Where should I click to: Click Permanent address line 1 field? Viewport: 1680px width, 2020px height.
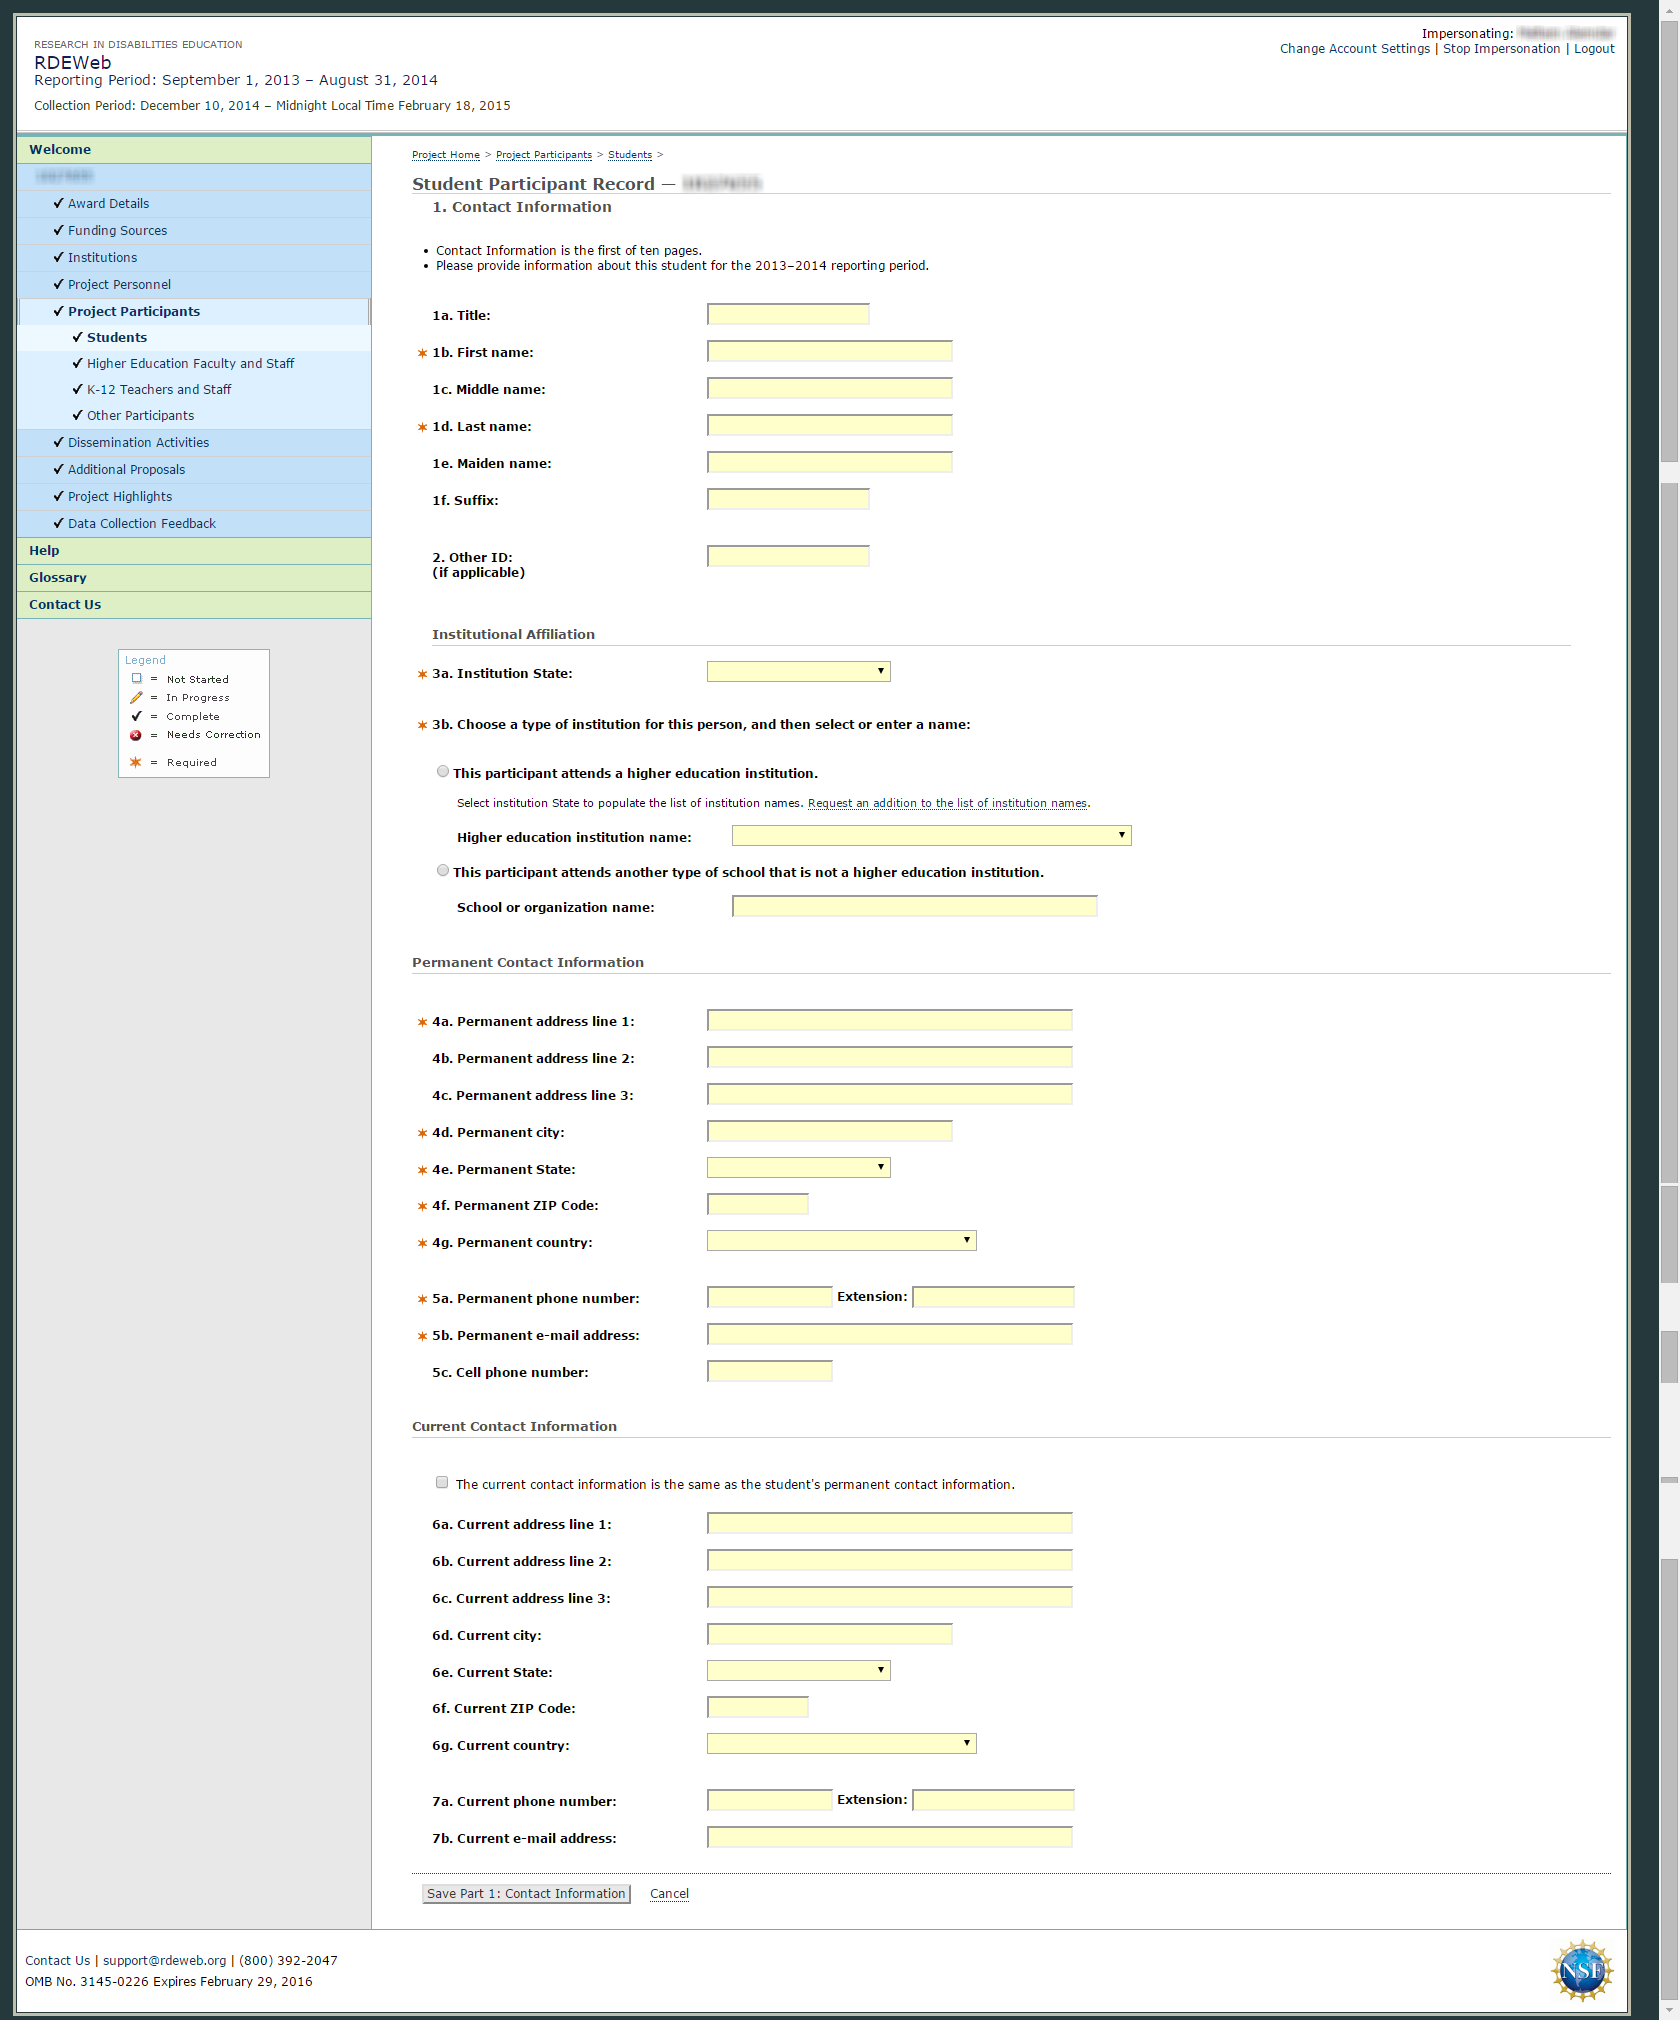coord(890,1020)
